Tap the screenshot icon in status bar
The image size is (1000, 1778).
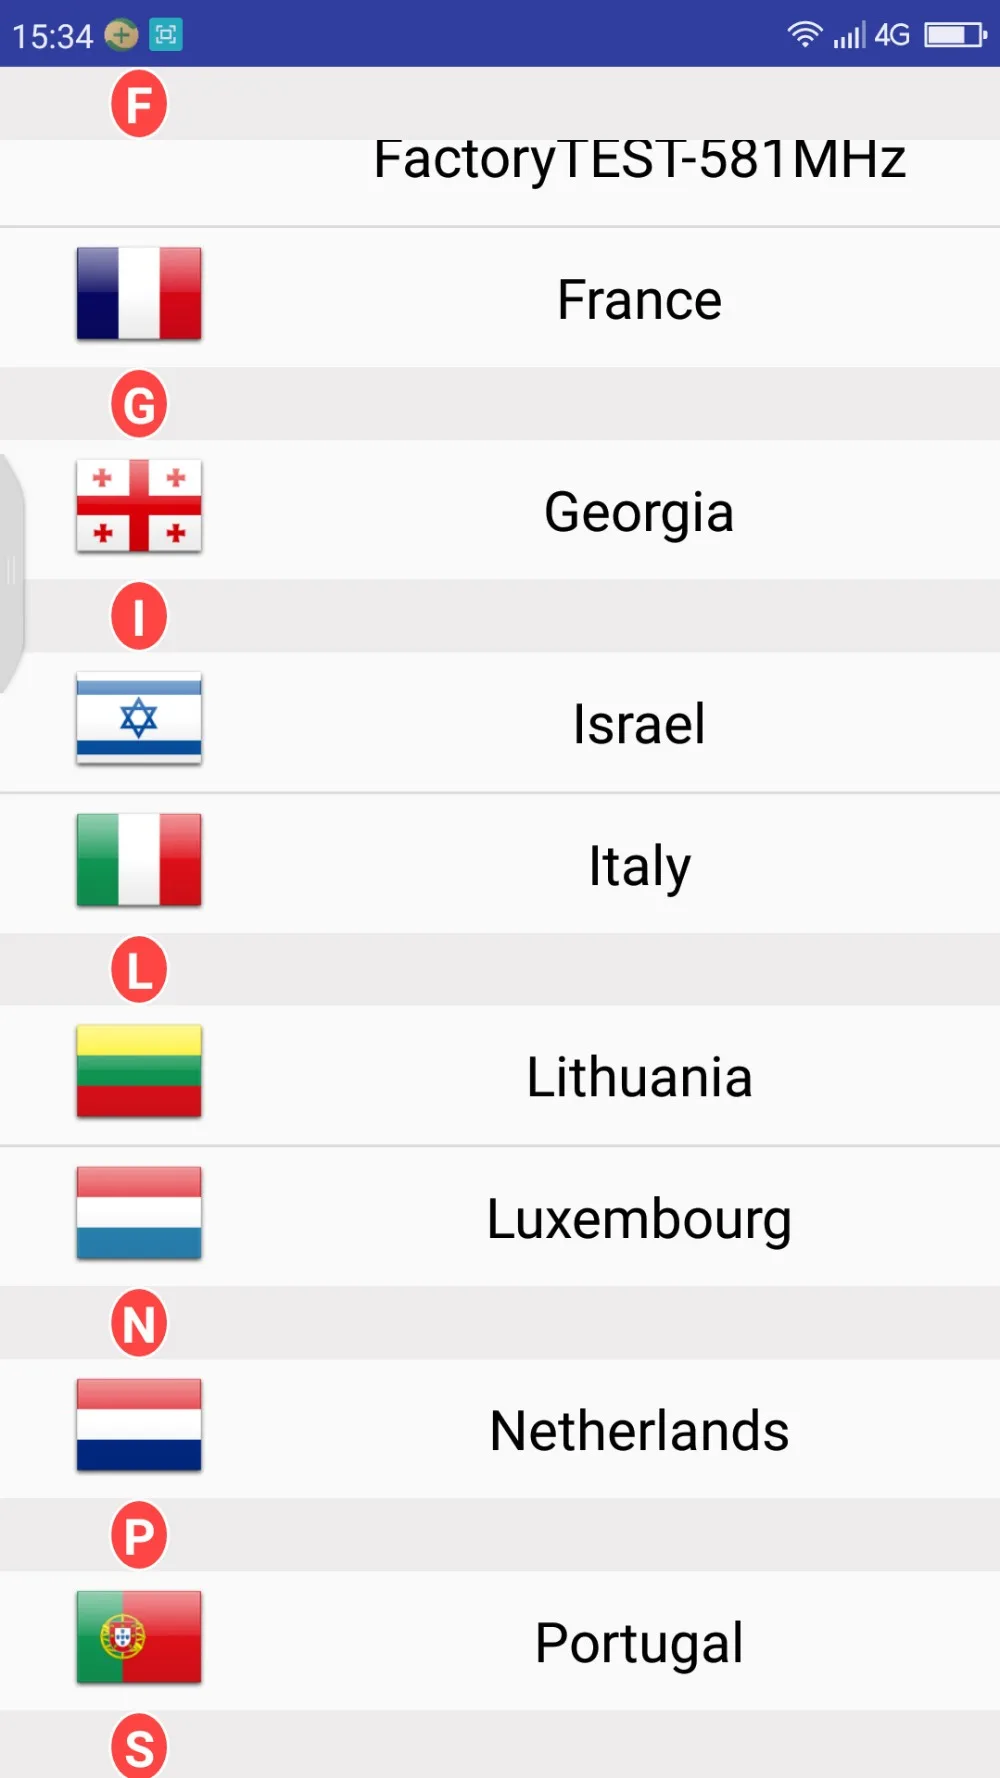166,35
